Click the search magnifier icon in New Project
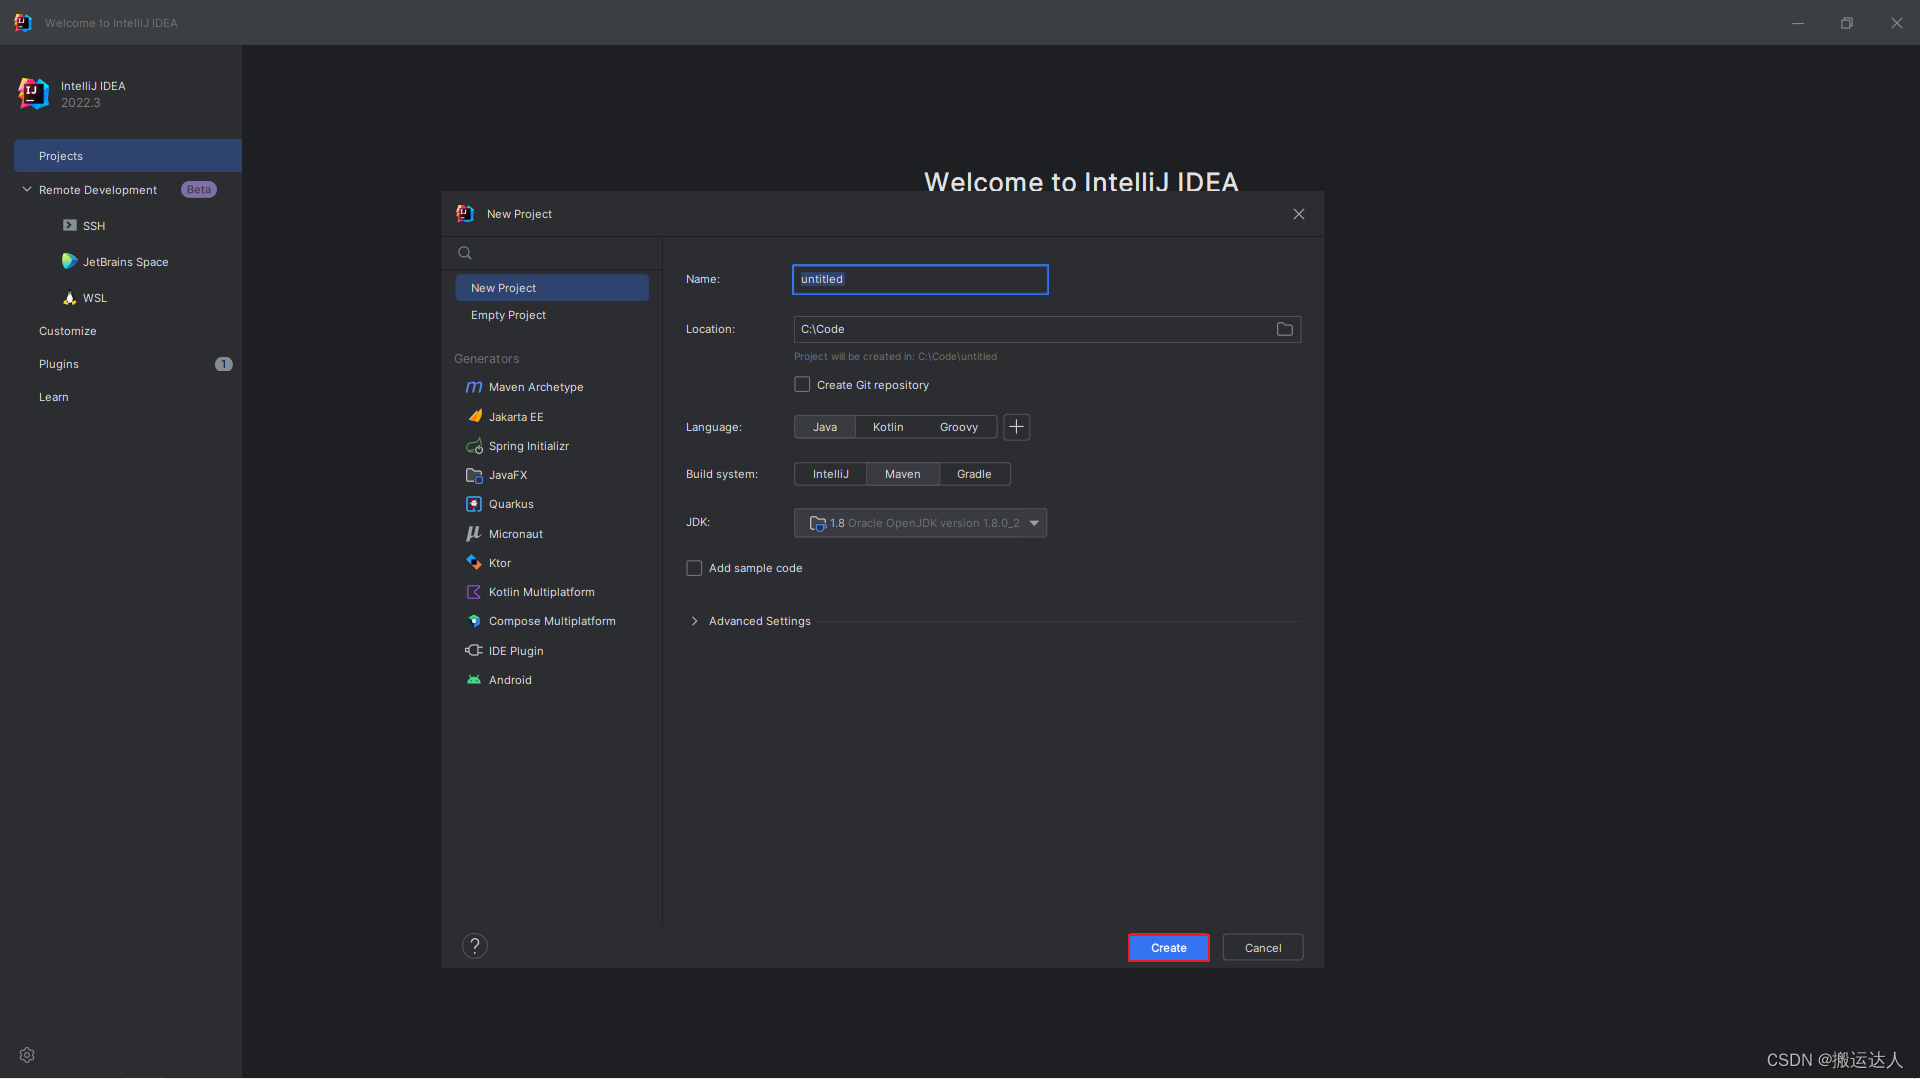1920x1079 pixels. pyautogui.click(x=465, y=253)
